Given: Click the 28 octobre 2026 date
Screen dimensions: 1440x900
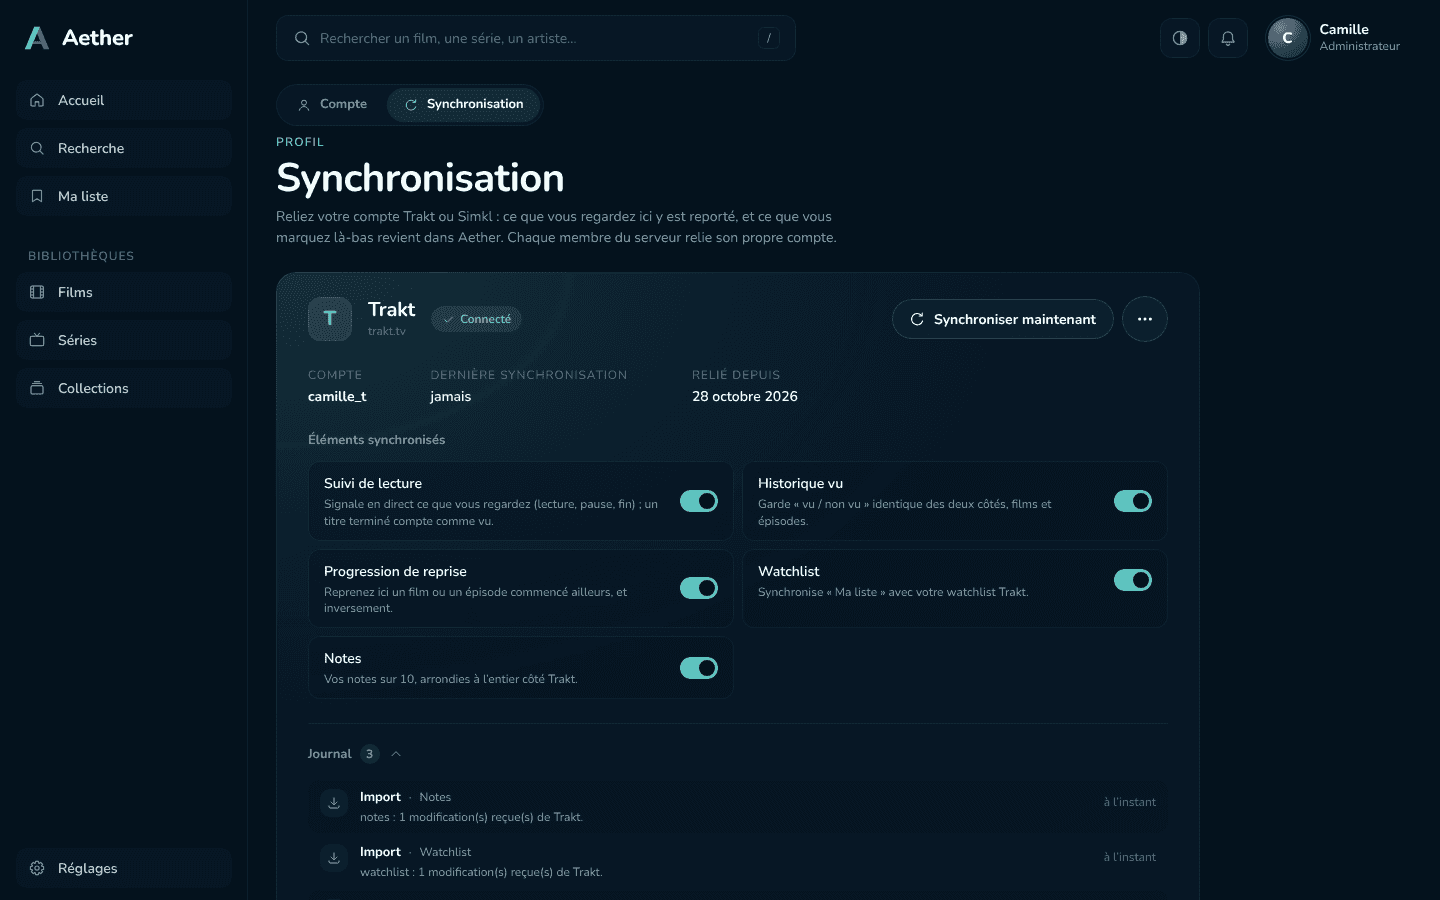Looking at the screenshot, I should point(745,396).
